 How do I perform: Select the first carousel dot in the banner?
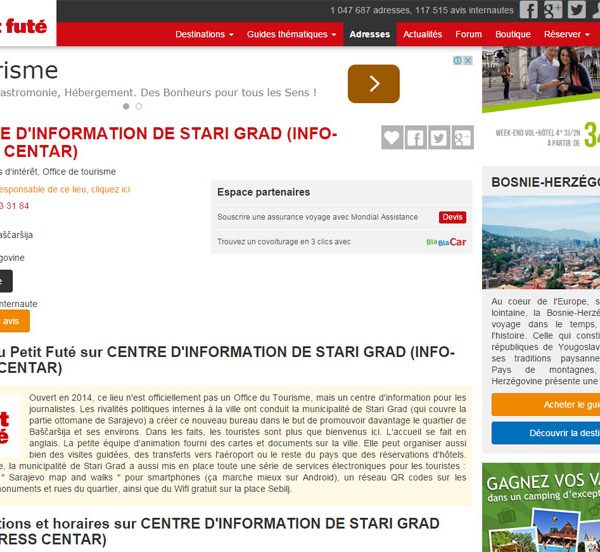pos(126,106)
